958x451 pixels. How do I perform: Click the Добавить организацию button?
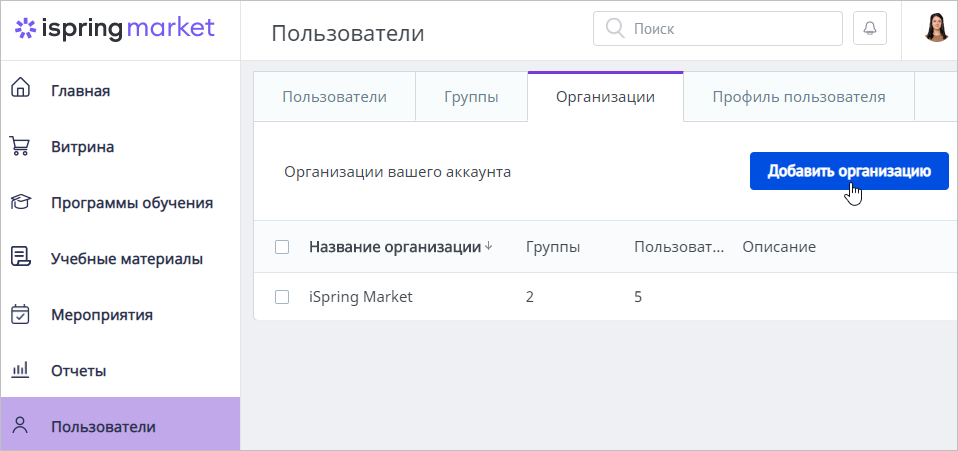pyautogui.click(x=849, y=171)
